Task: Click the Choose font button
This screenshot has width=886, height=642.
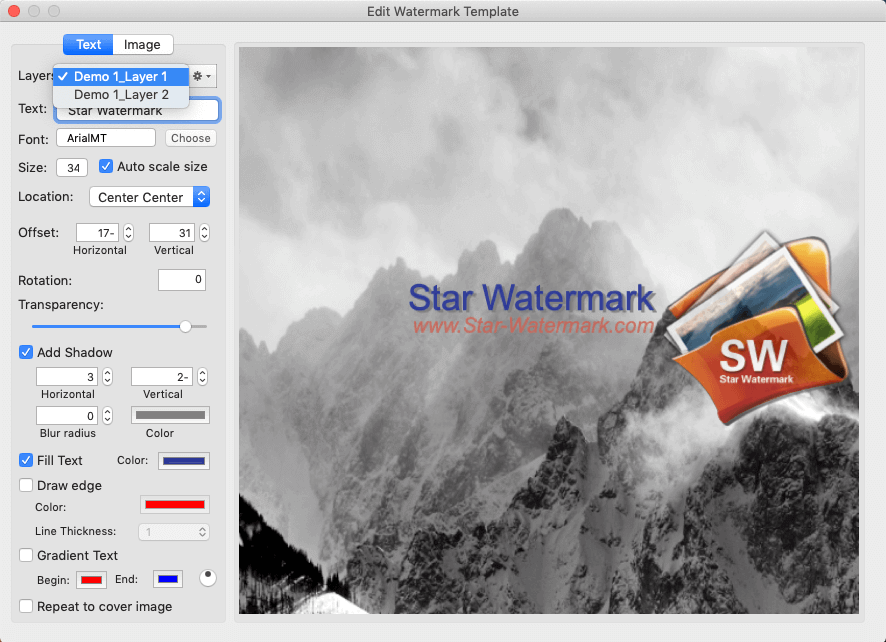Action: point(190,138)
